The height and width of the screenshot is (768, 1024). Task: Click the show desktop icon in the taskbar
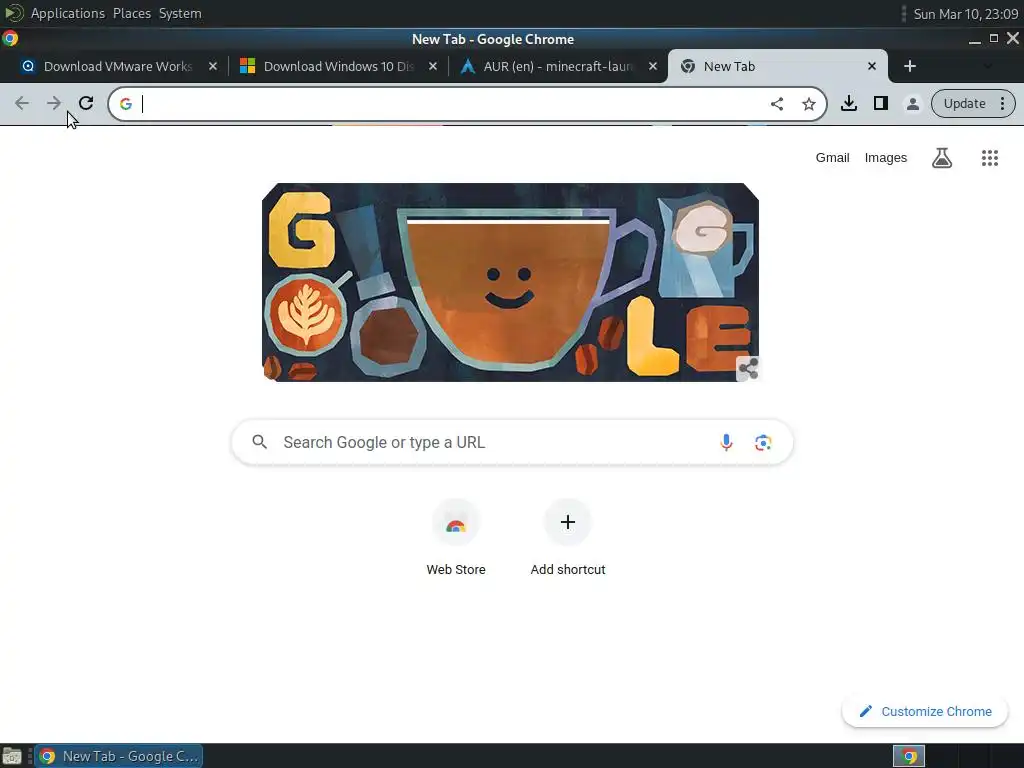(x=12, y=756)
